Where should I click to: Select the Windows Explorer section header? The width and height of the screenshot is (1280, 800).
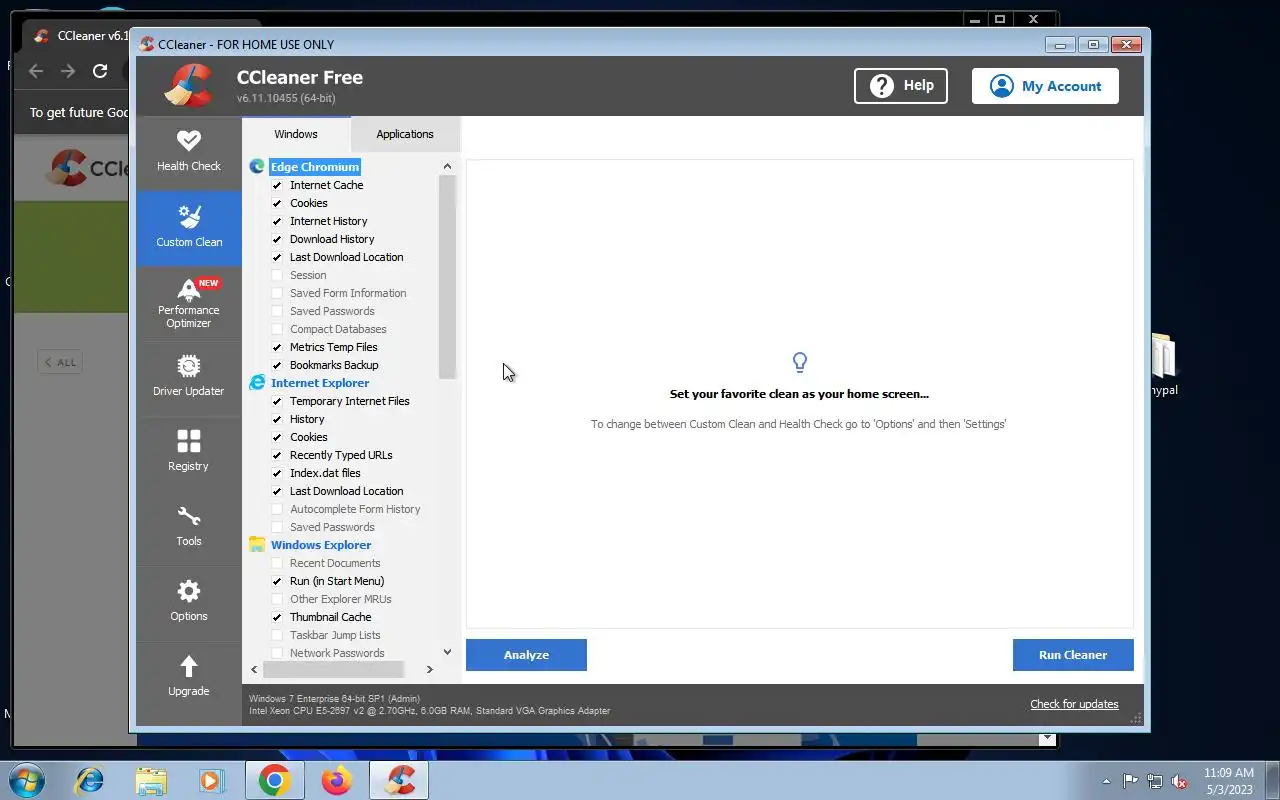(321, 545)
